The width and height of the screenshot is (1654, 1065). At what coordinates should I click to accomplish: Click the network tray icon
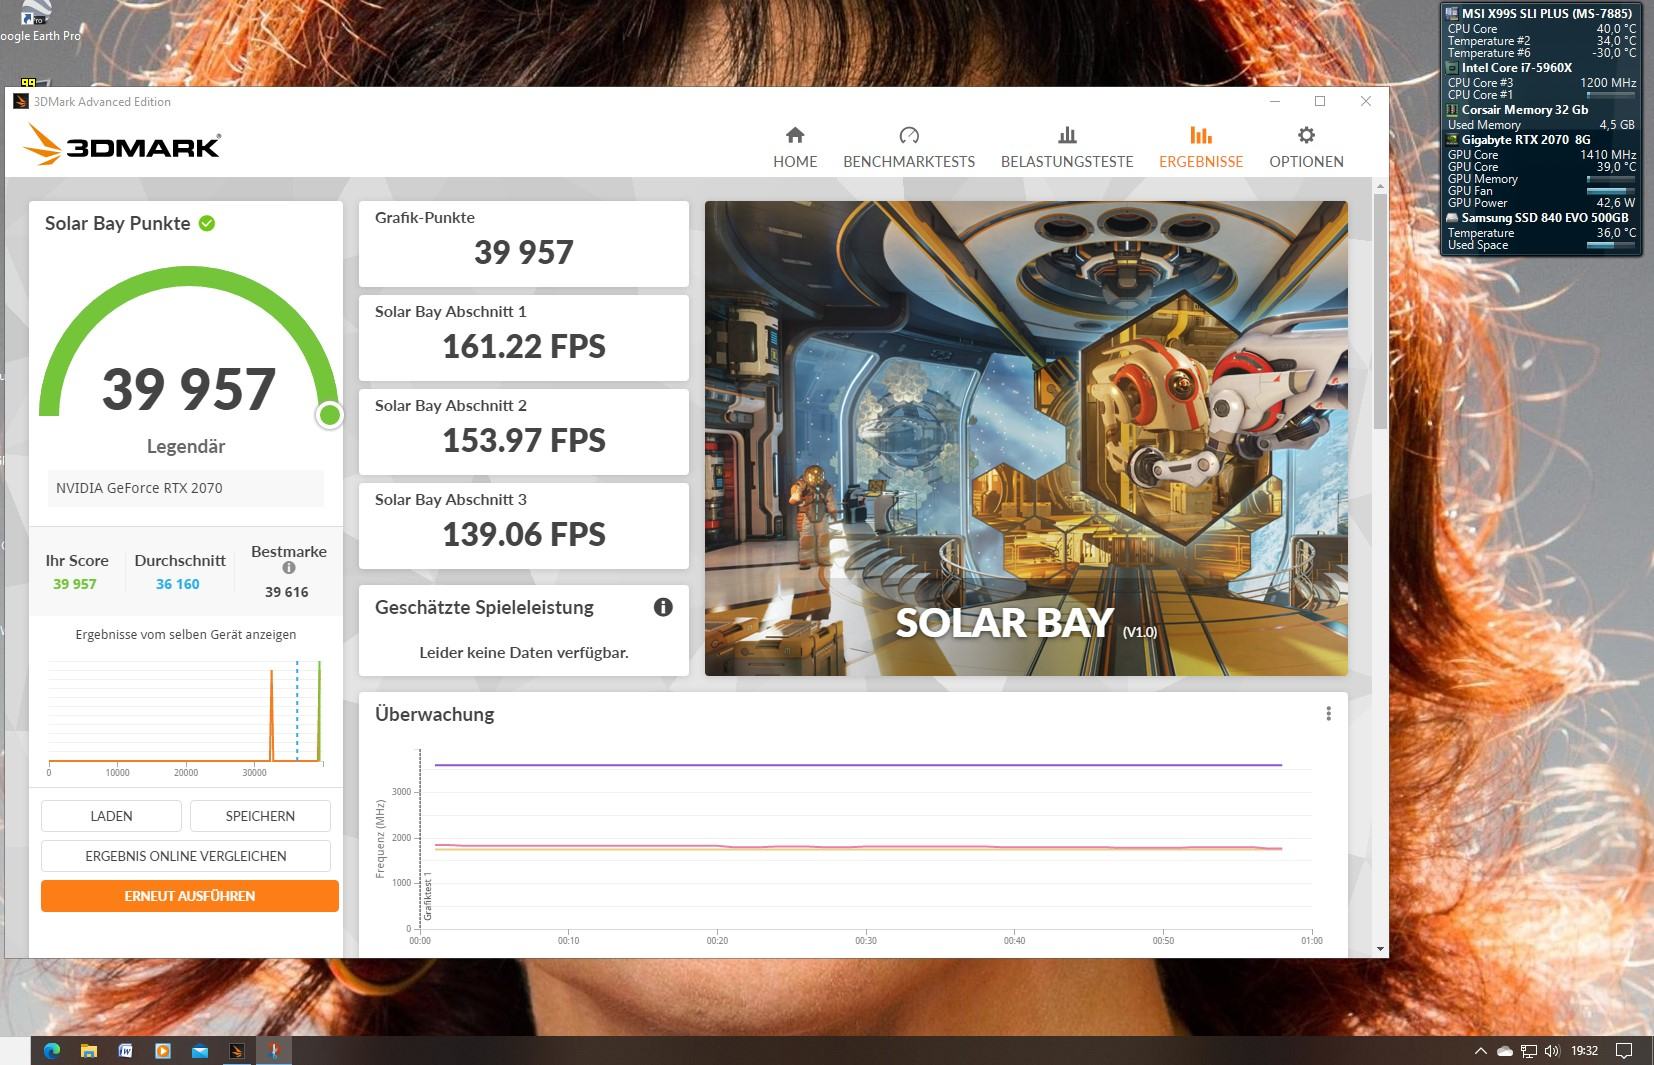pyautogui.click(x=1529, y=1051)
